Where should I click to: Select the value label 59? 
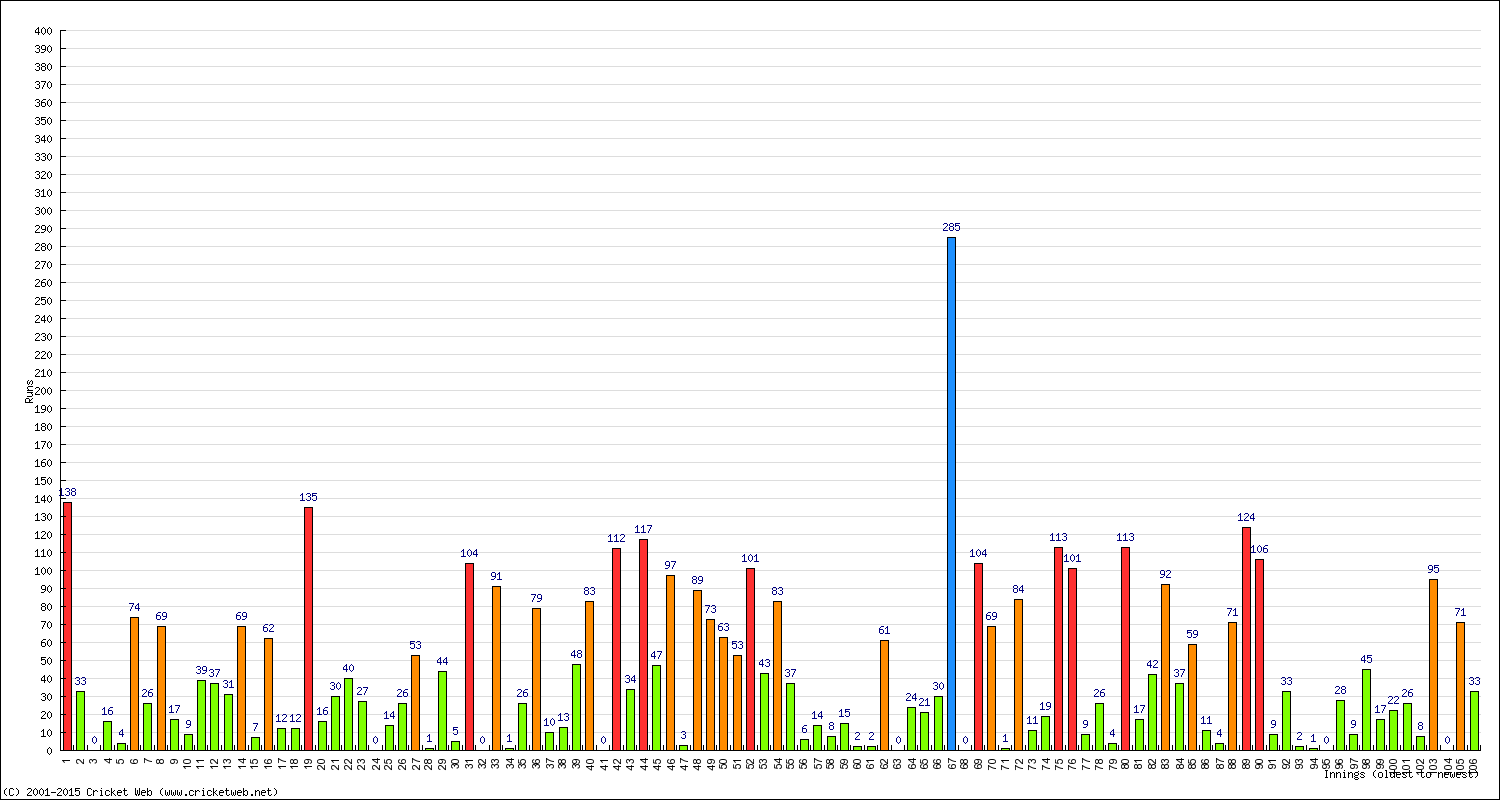1192,634
